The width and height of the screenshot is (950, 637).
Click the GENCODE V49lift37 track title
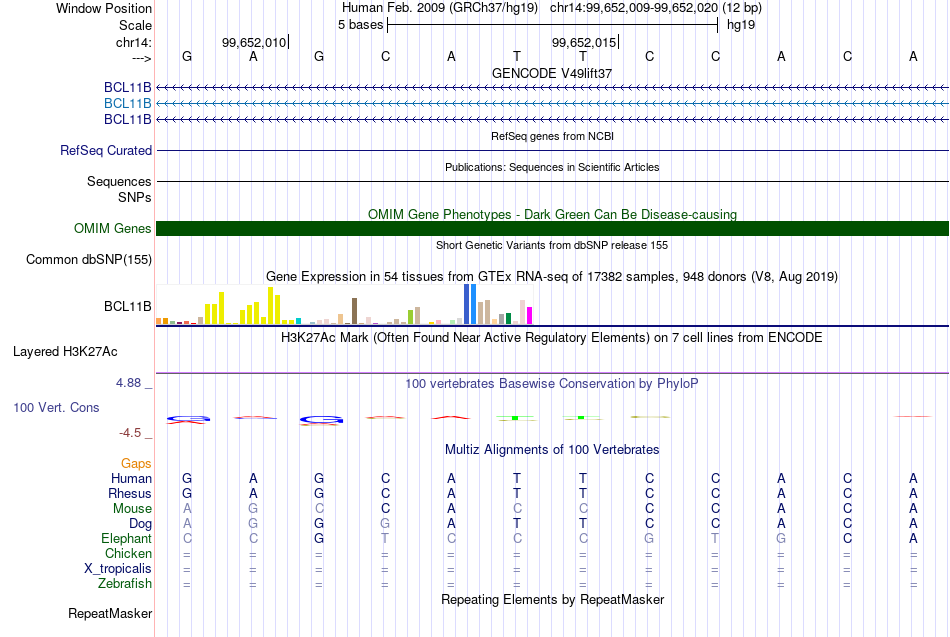tap(552, 73)
